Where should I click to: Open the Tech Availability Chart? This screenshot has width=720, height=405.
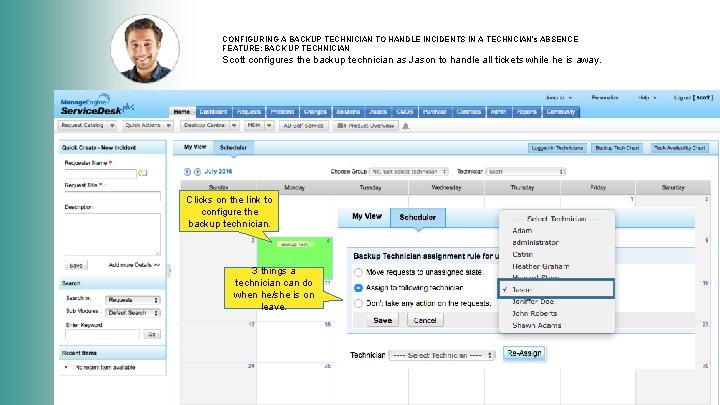point(679,148)
